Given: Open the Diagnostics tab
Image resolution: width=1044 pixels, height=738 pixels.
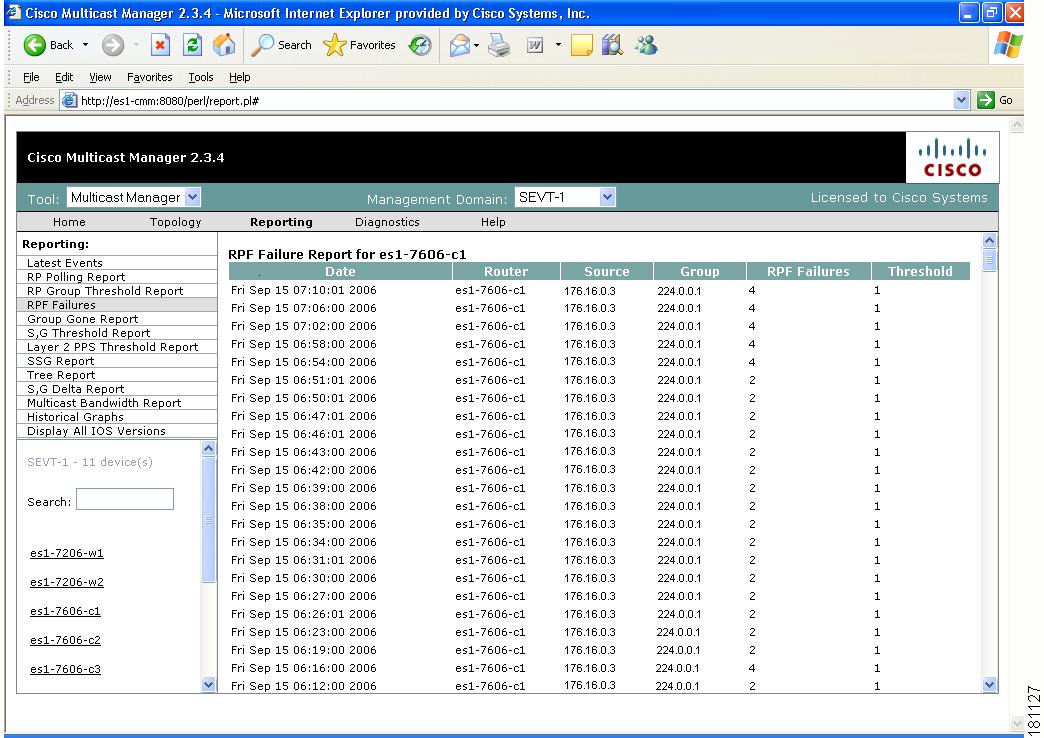Looking at the screenshot, I should click(x=387, y=222).
